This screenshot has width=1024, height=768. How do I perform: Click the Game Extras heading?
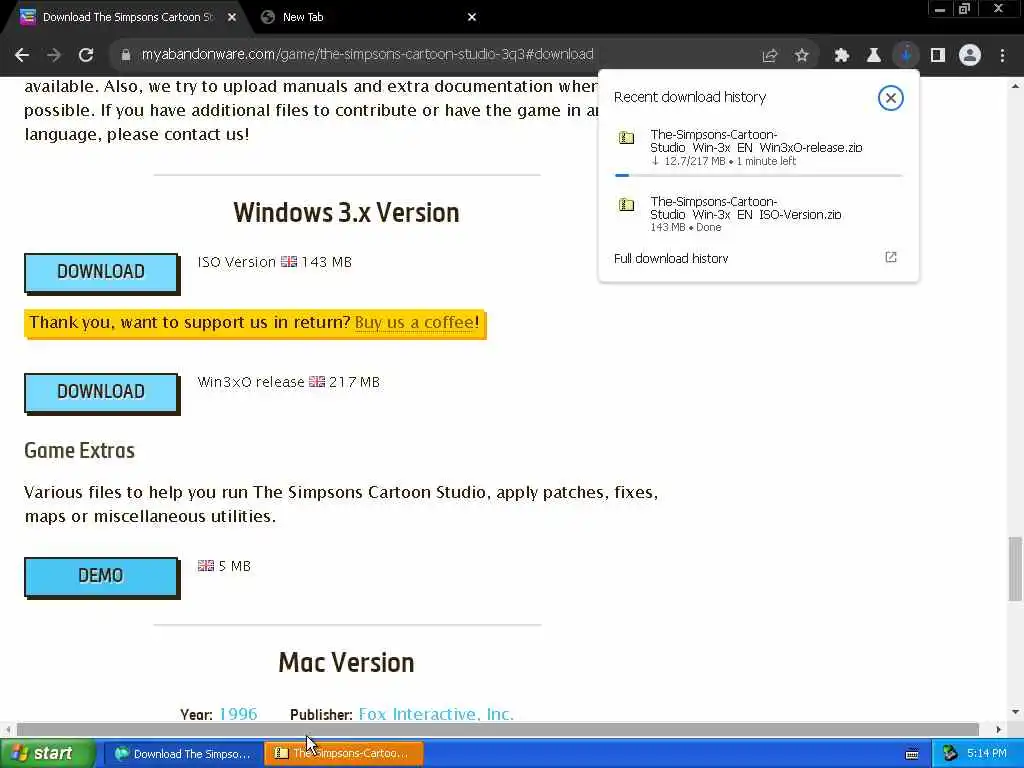click(80, 451)
